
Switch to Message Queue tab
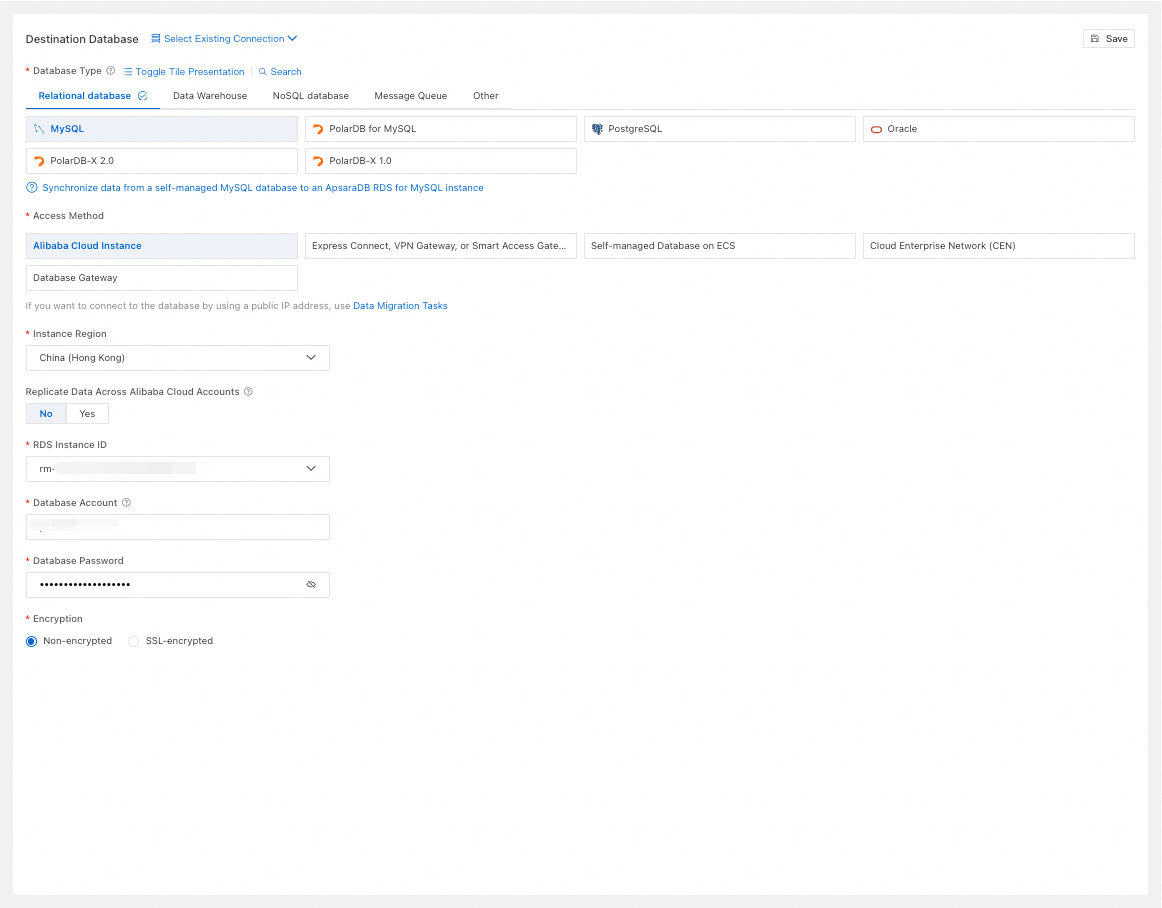[411, 96]
